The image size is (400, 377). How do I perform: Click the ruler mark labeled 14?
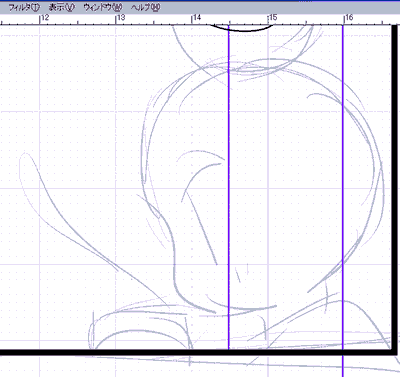196,18
